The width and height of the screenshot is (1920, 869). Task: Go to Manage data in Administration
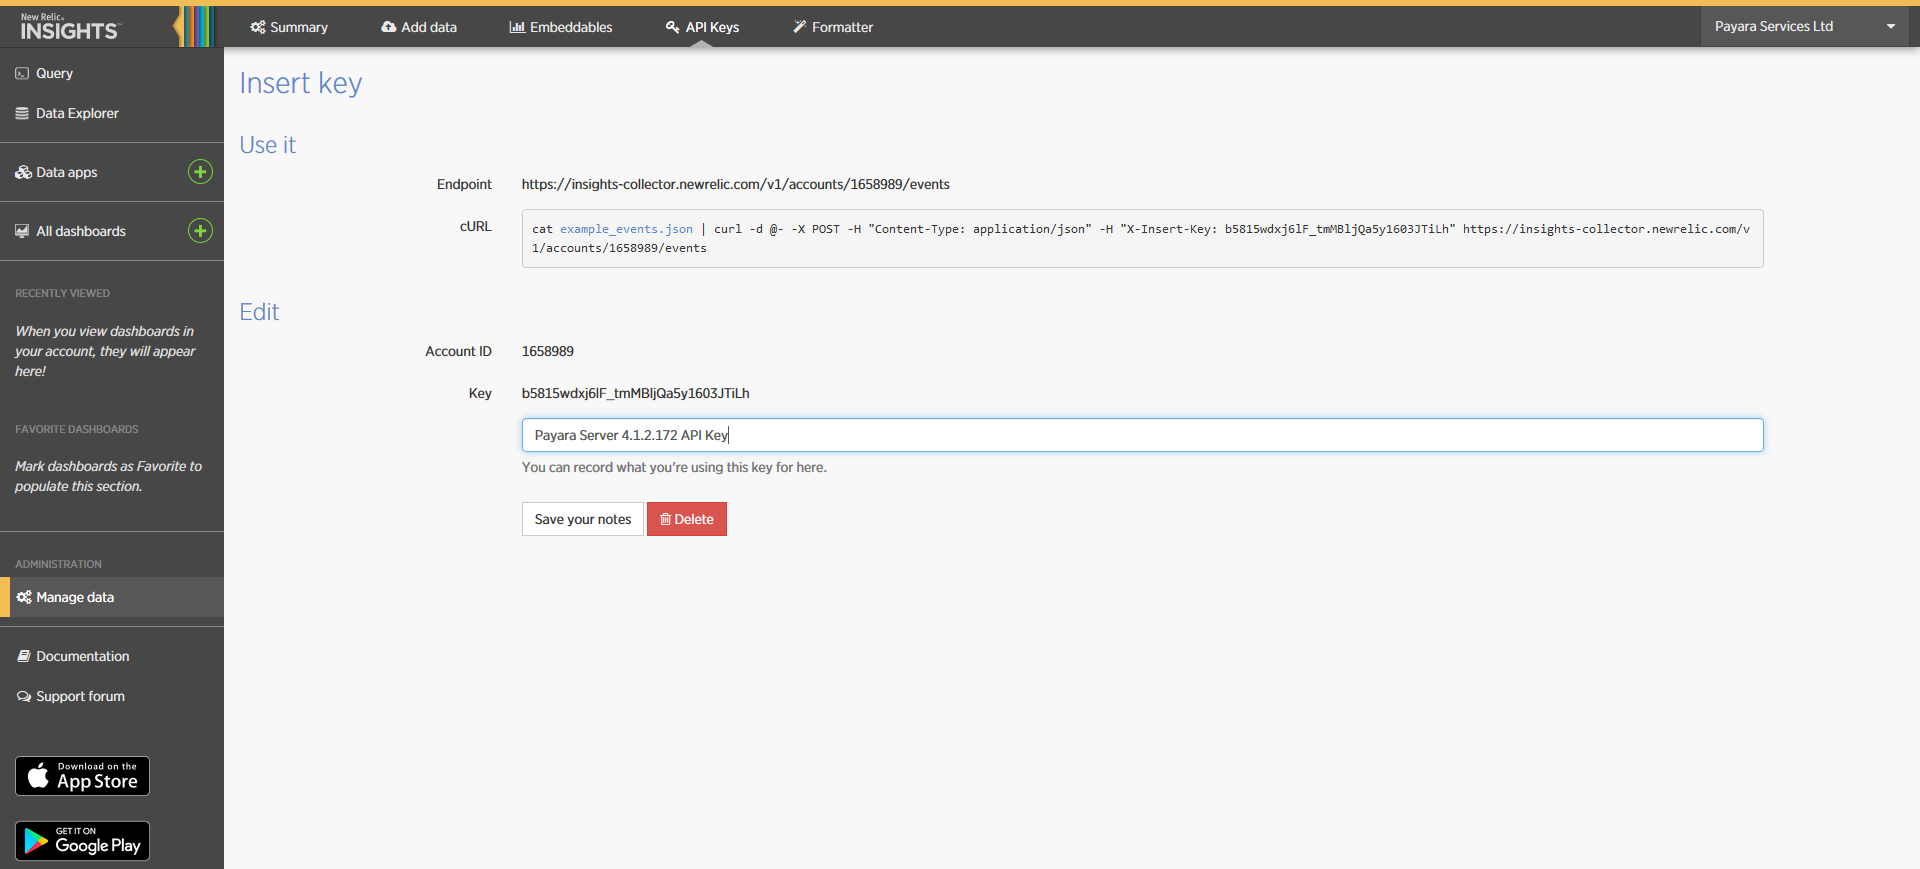coord(75,597)
